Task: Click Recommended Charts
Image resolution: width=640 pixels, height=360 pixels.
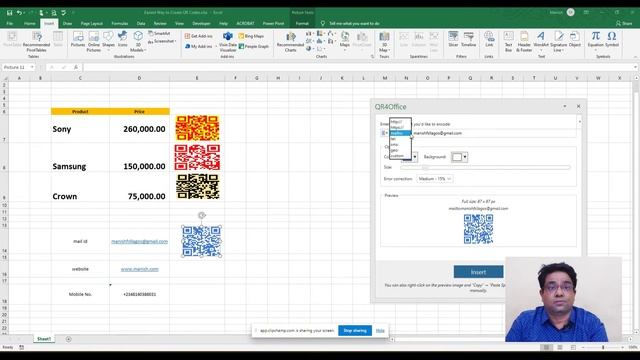Action: pos(290,42)
